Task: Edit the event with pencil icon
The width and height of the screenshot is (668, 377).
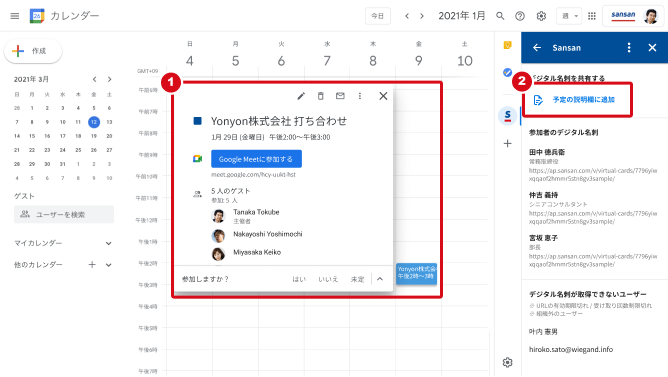Action: point(301,96)
